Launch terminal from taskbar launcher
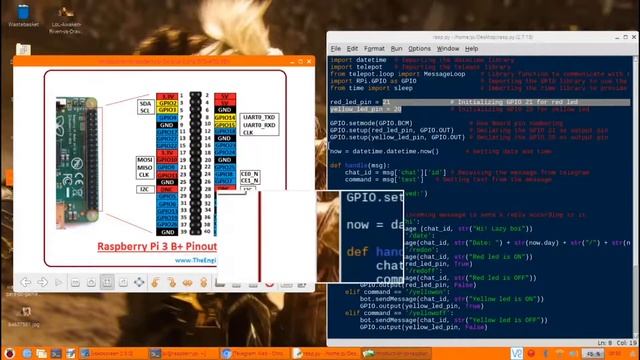Image resolution: width=640 pixels, height=360 pixels. [x=56, y=353]
